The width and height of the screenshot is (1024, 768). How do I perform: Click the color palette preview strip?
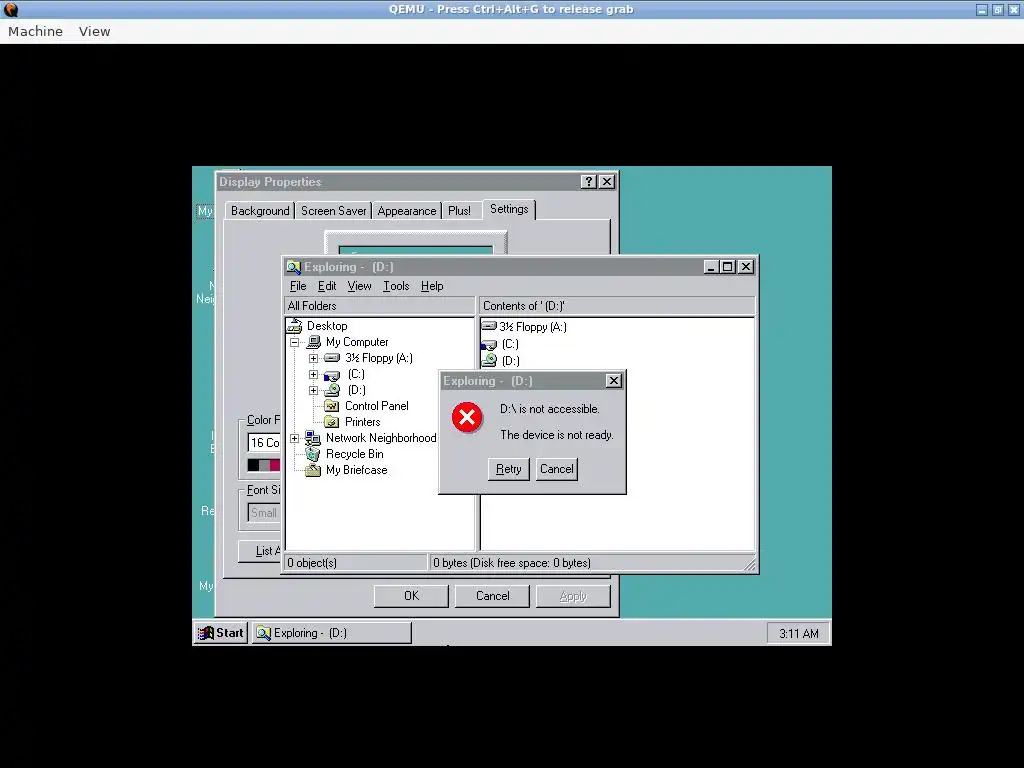264,465
